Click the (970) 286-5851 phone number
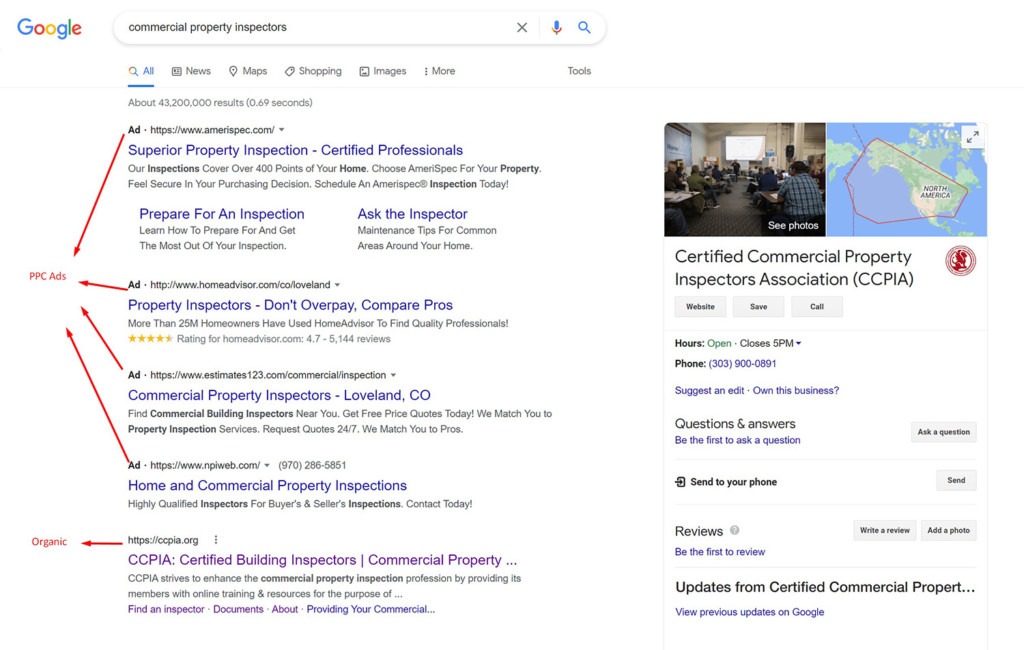Viewport: 1024px width, 650px height. point(312,465)
